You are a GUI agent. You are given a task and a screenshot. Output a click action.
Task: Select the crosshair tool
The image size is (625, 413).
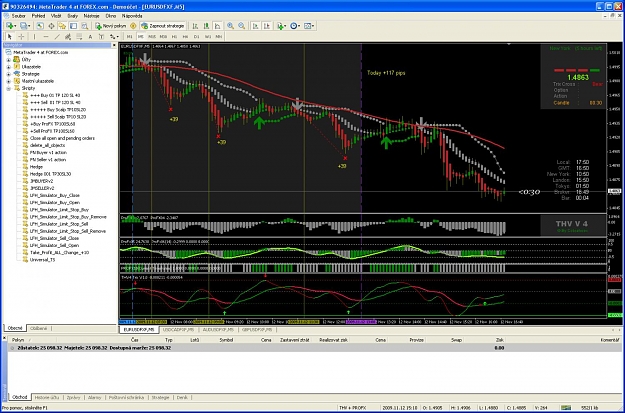pyautogui.click(x=21, y=37)
